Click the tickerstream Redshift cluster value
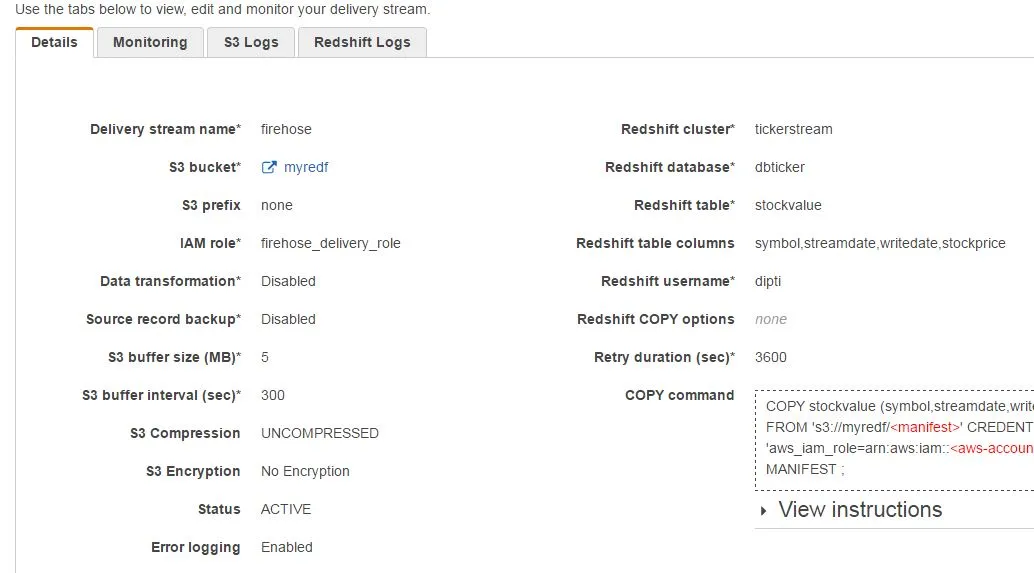The height and width of the screenshot is (573, 1034). tap(793, 129)
